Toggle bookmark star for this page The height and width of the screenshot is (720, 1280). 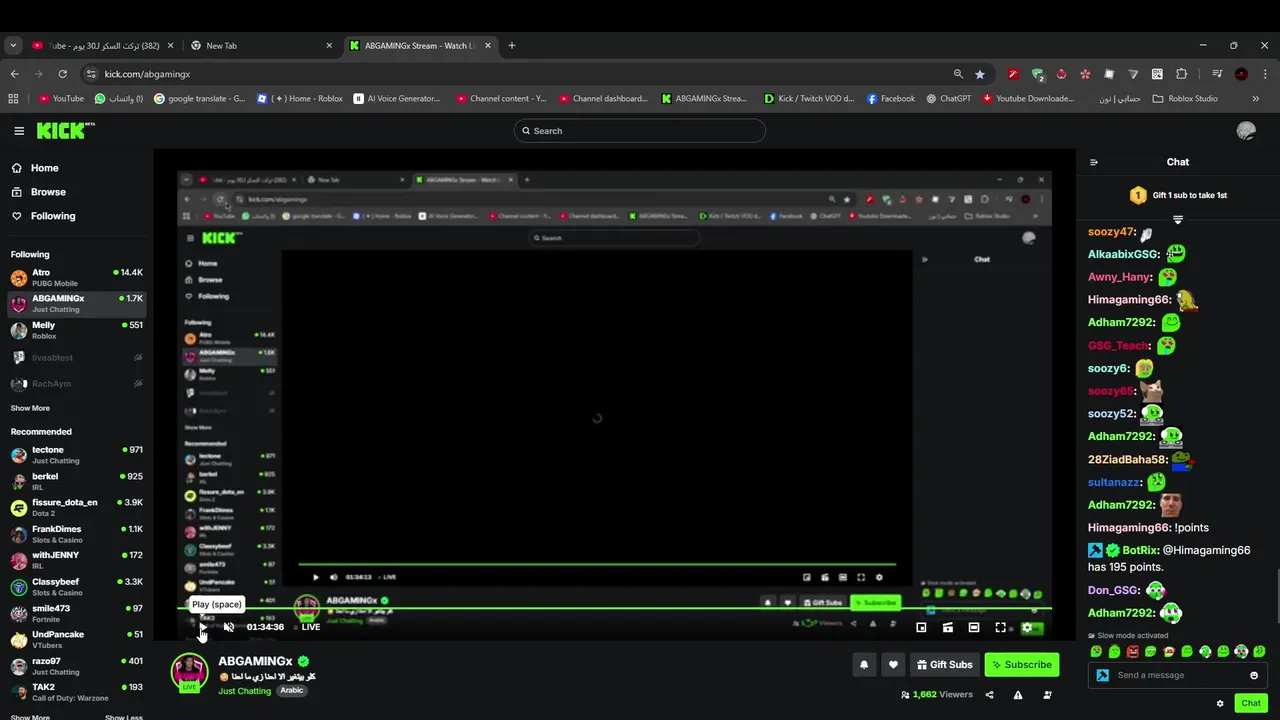pyautogui.click(x=980, y=74)
